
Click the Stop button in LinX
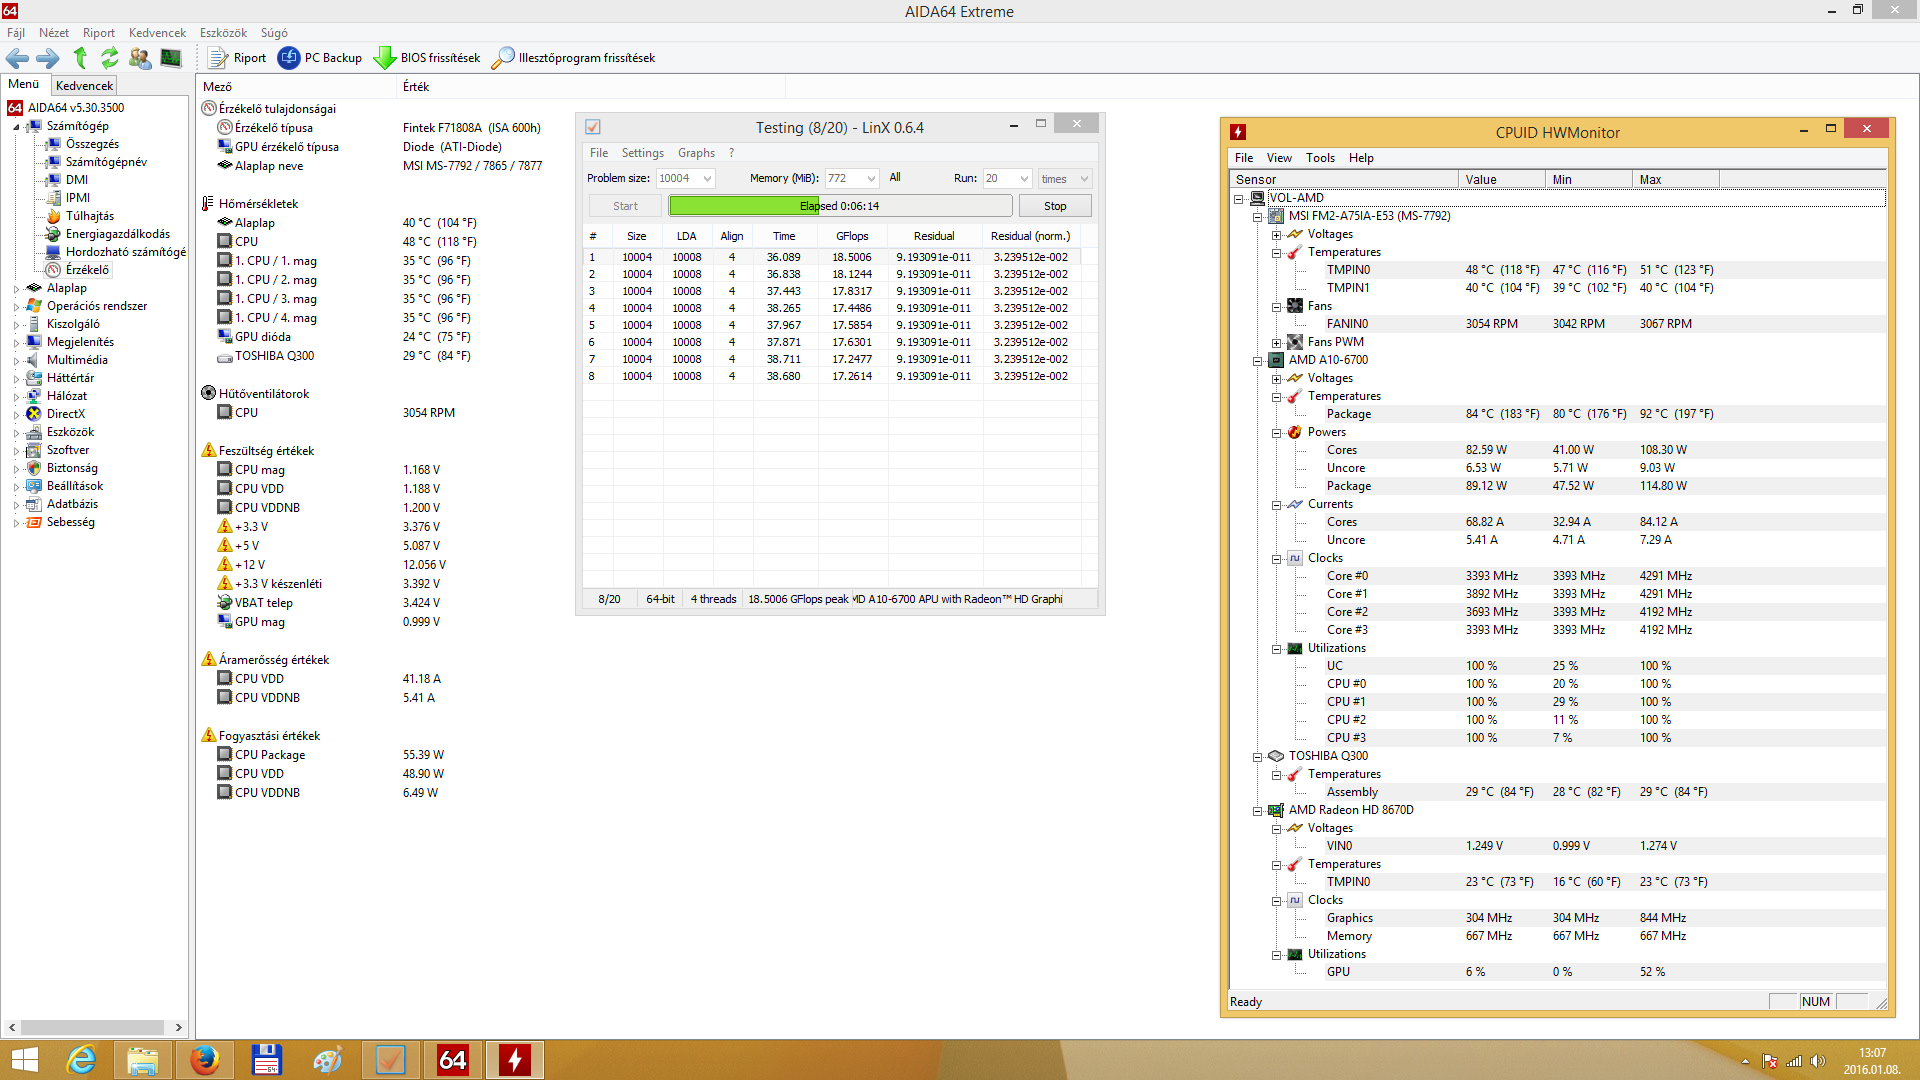(1055, 206)
